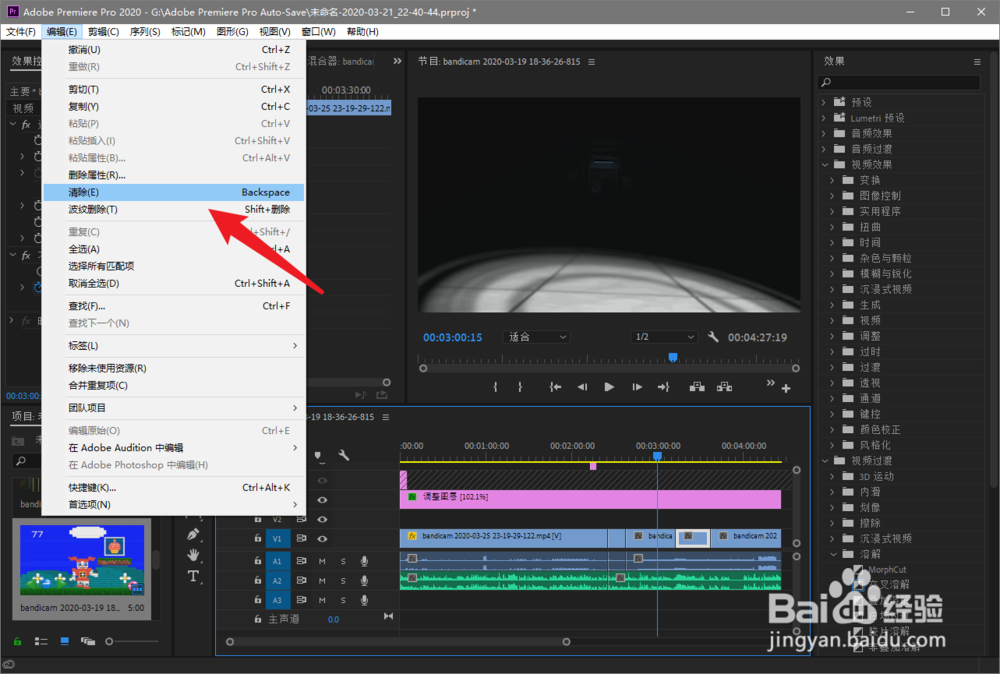Open timeline display settings wrench
The height and width of the screenshot is (674, 1000).
tap(344, 455)
